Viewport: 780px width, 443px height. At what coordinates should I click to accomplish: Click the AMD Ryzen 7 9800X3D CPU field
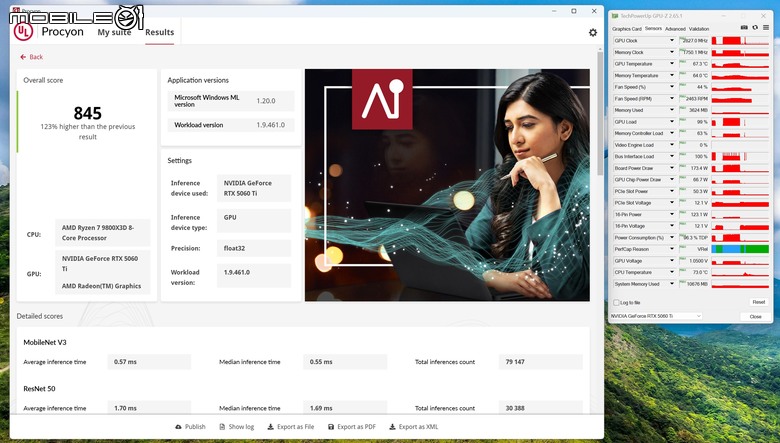point(102,233)
